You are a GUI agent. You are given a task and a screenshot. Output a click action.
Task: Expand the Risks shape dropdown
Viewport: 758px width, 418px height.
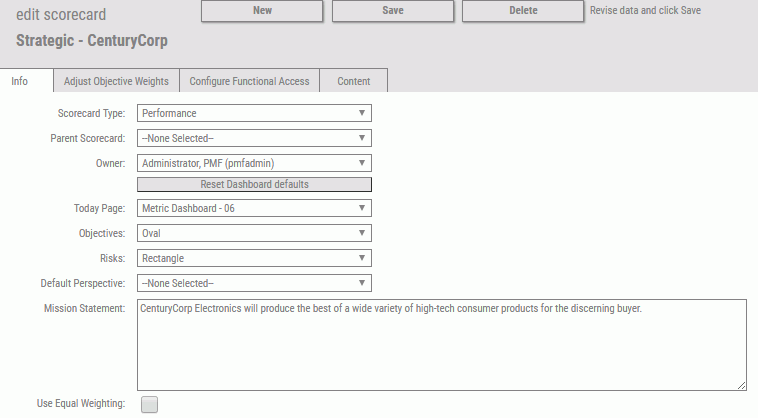coord(254,259)
